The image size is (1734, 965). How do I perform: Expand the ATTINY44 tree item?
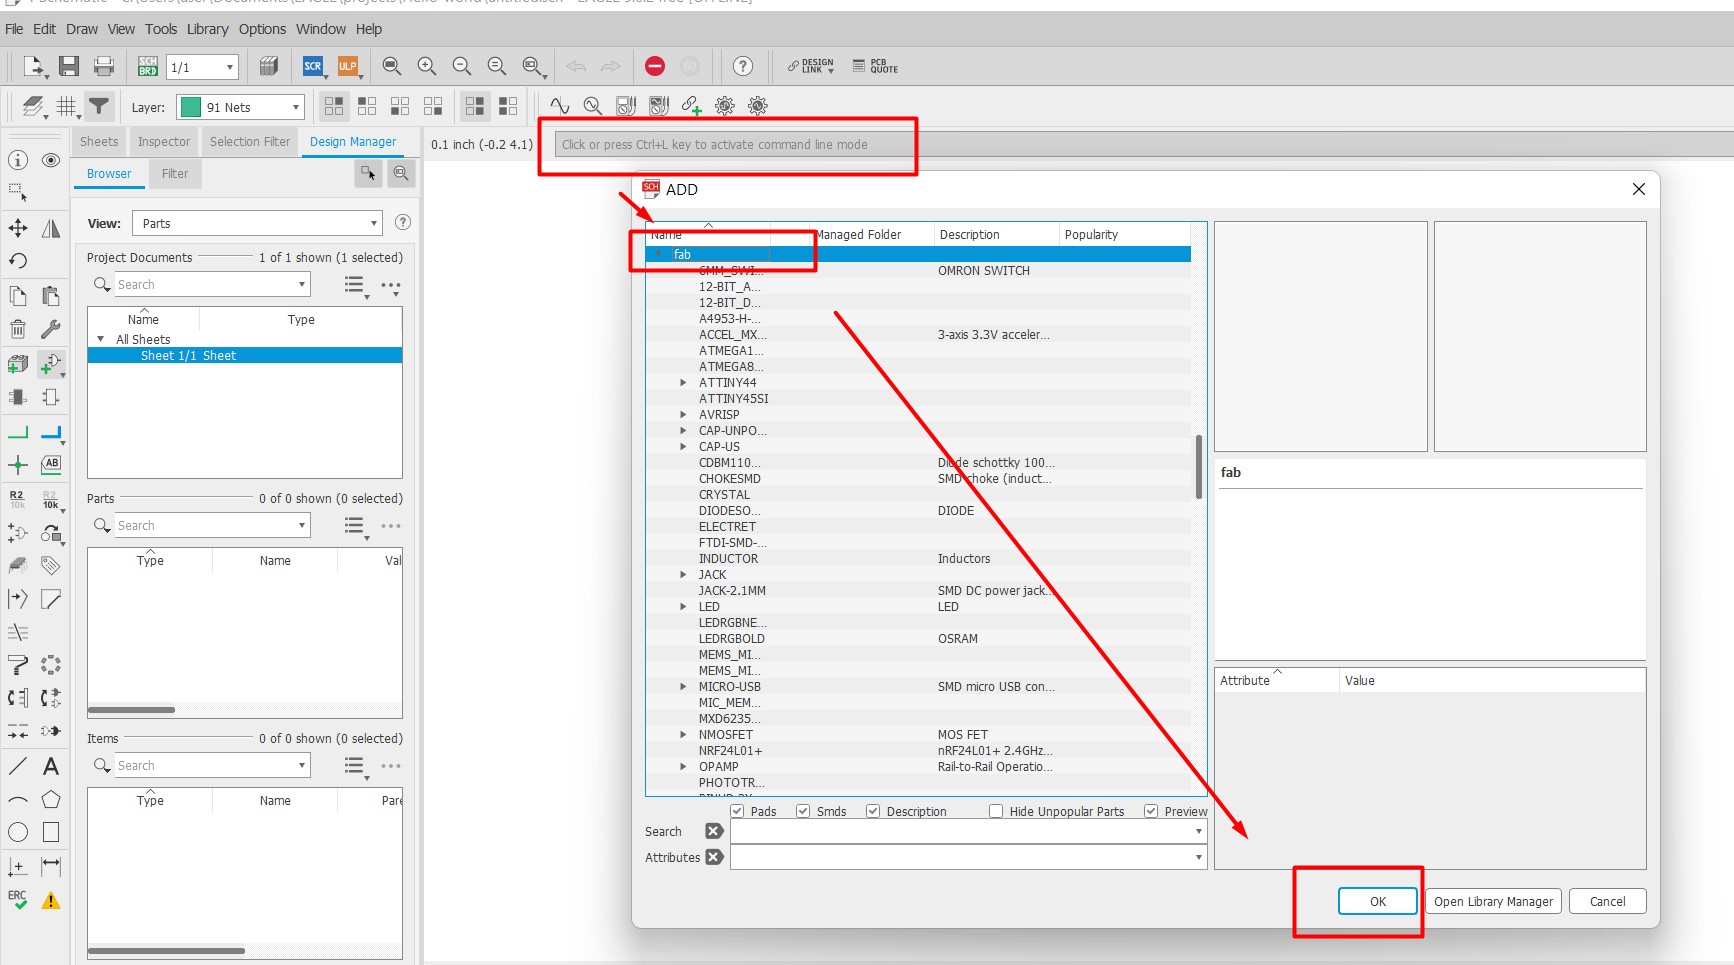(x=683, y=383)
